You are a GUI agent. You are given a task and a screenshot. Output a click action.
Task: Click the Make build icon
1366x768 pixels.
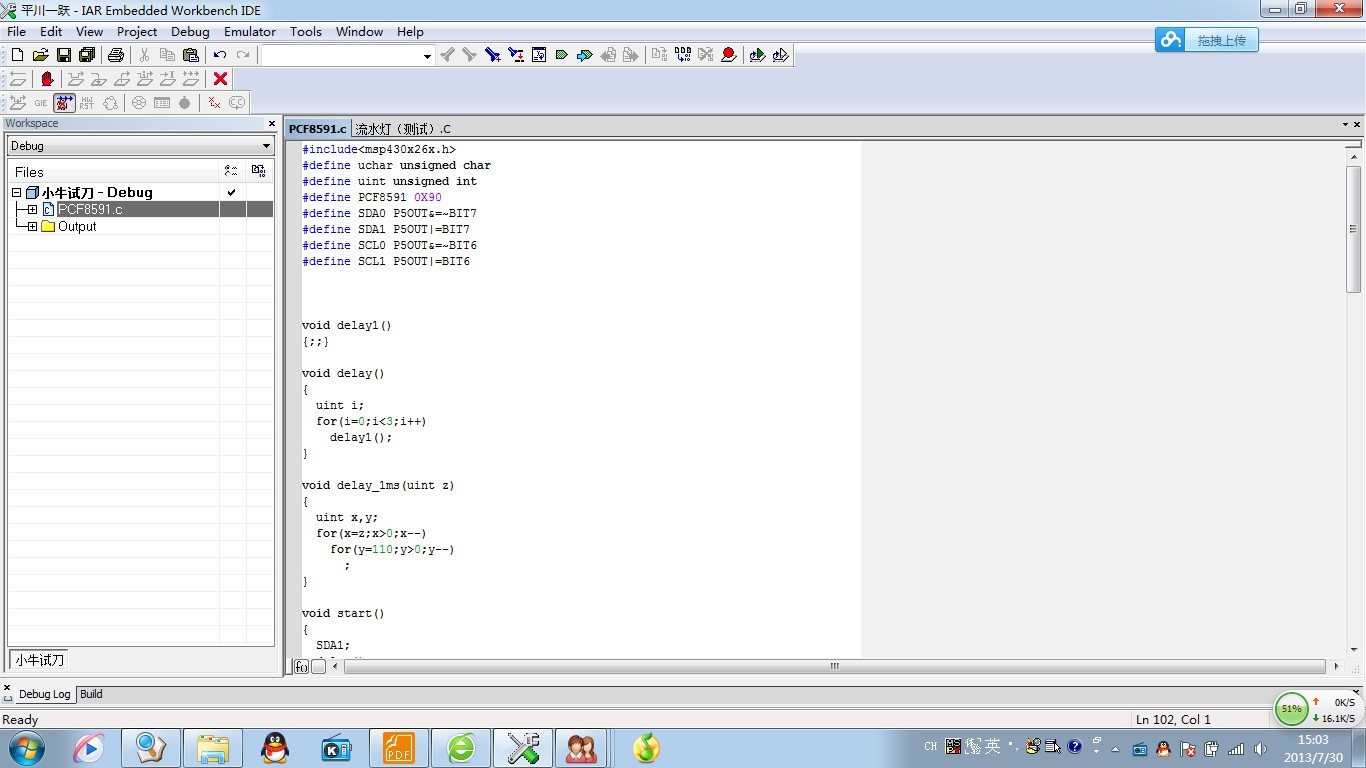682,55
